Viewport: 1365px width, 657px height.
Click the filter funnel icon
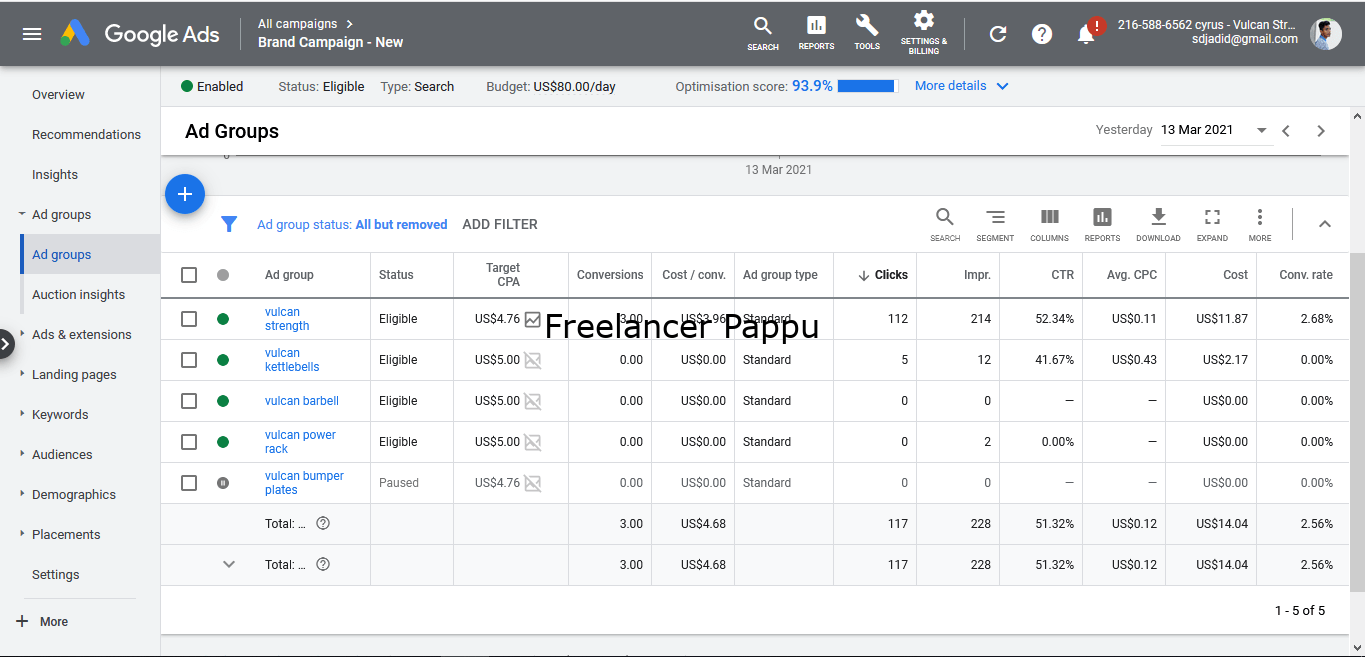[229, 224]
